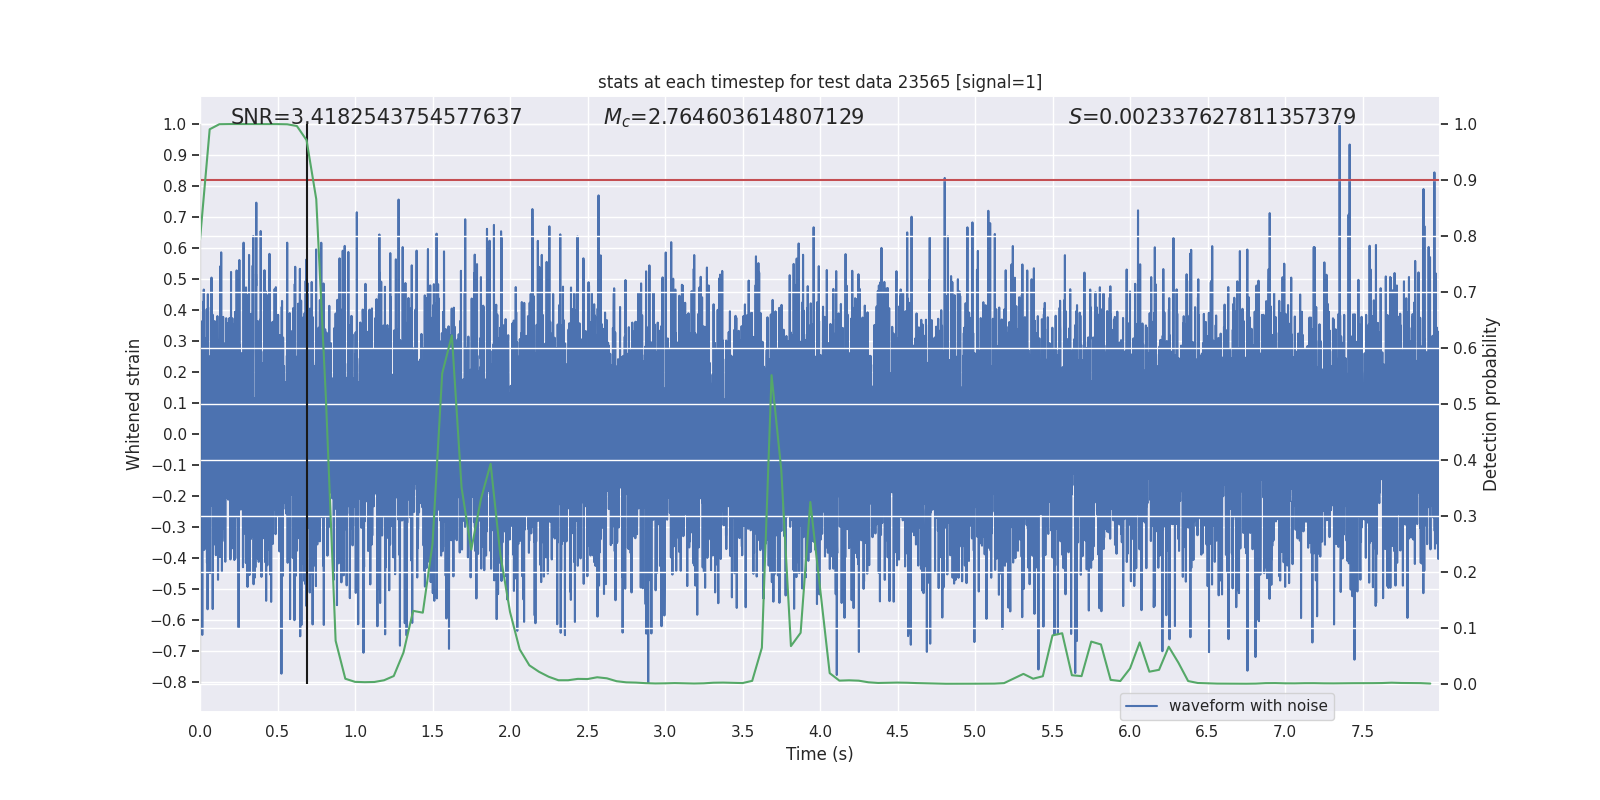Click the plot title mentioning test data 23565
Screen dimensions: 1600x800
(820, 82)
